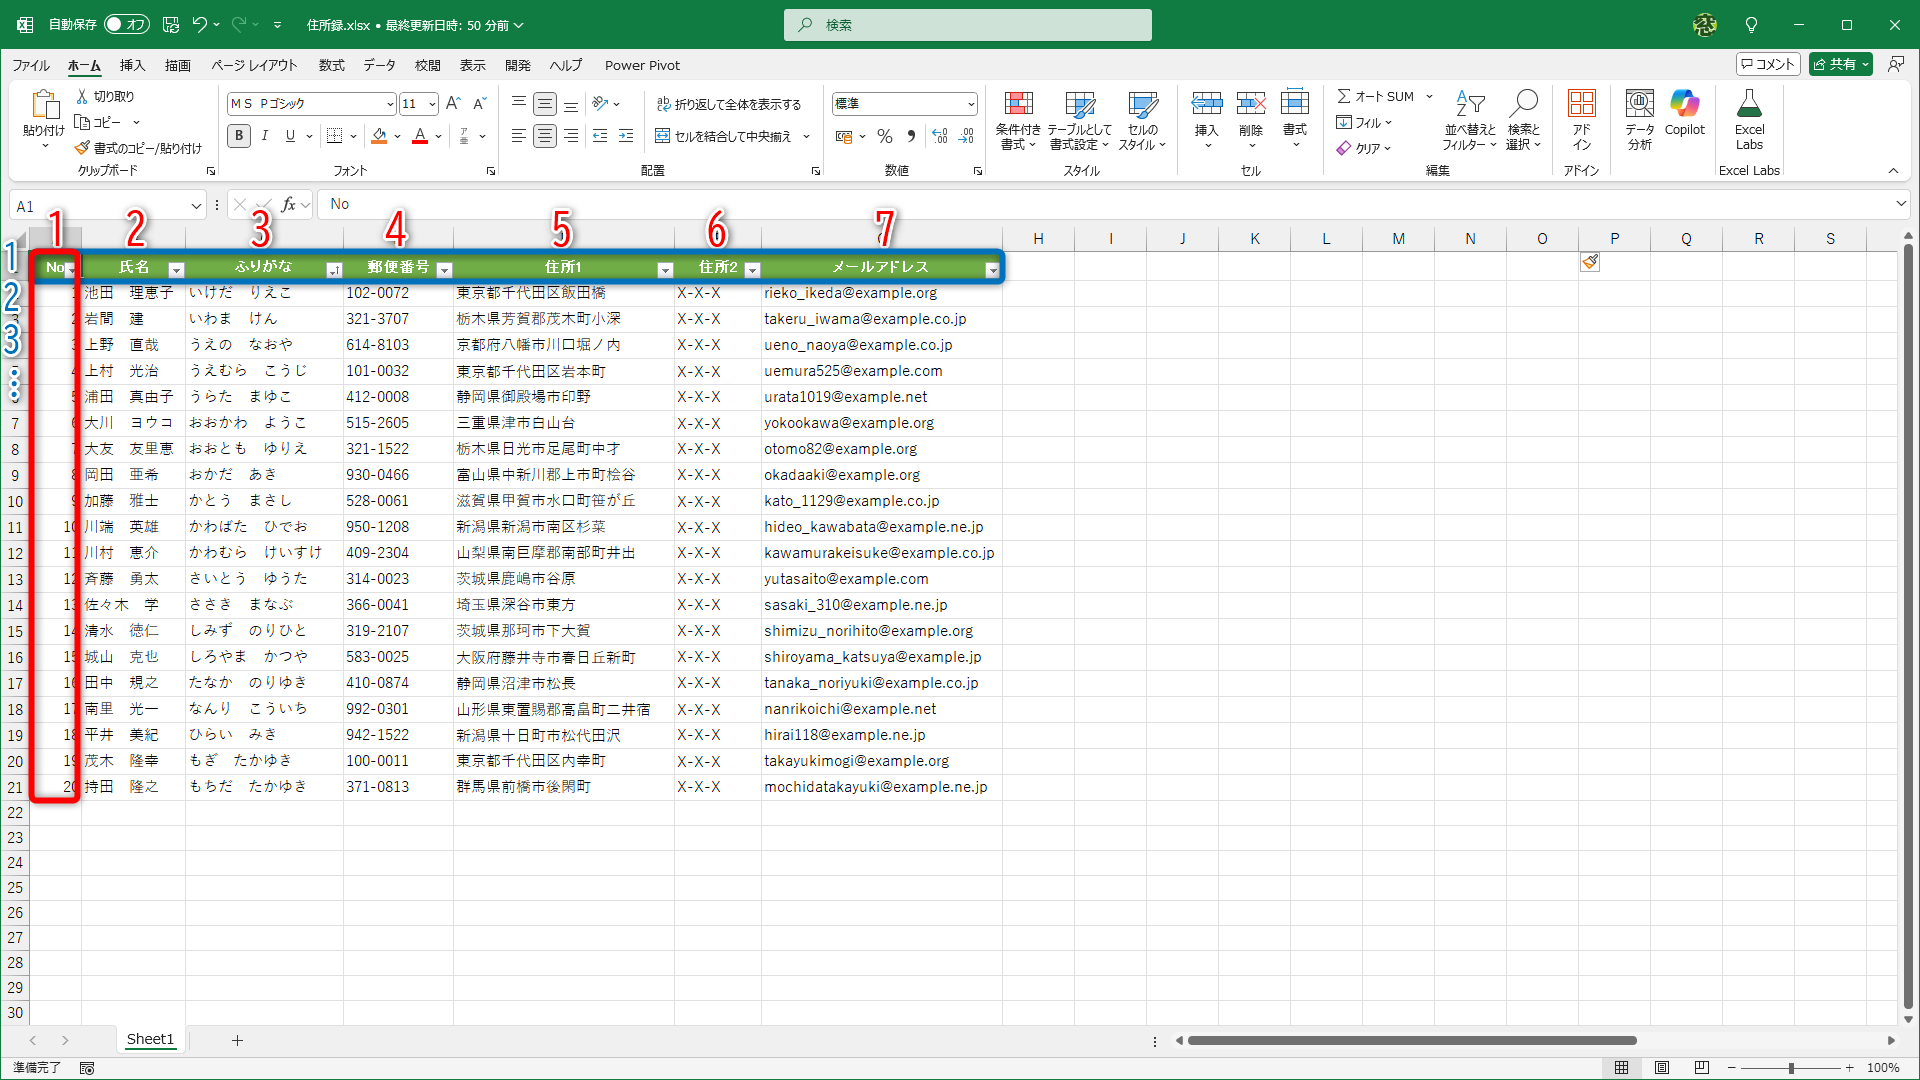Click the Sort and Filter icon
Viewport: 1920px width, 1080px height.
point(1469,105)
